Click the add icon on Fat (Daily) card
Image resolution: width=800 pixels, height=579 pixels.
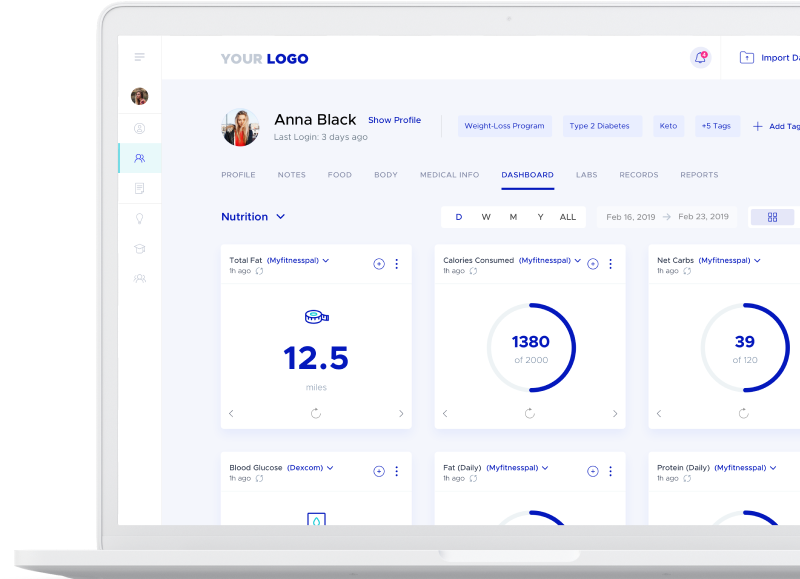(x=592, y=471)
